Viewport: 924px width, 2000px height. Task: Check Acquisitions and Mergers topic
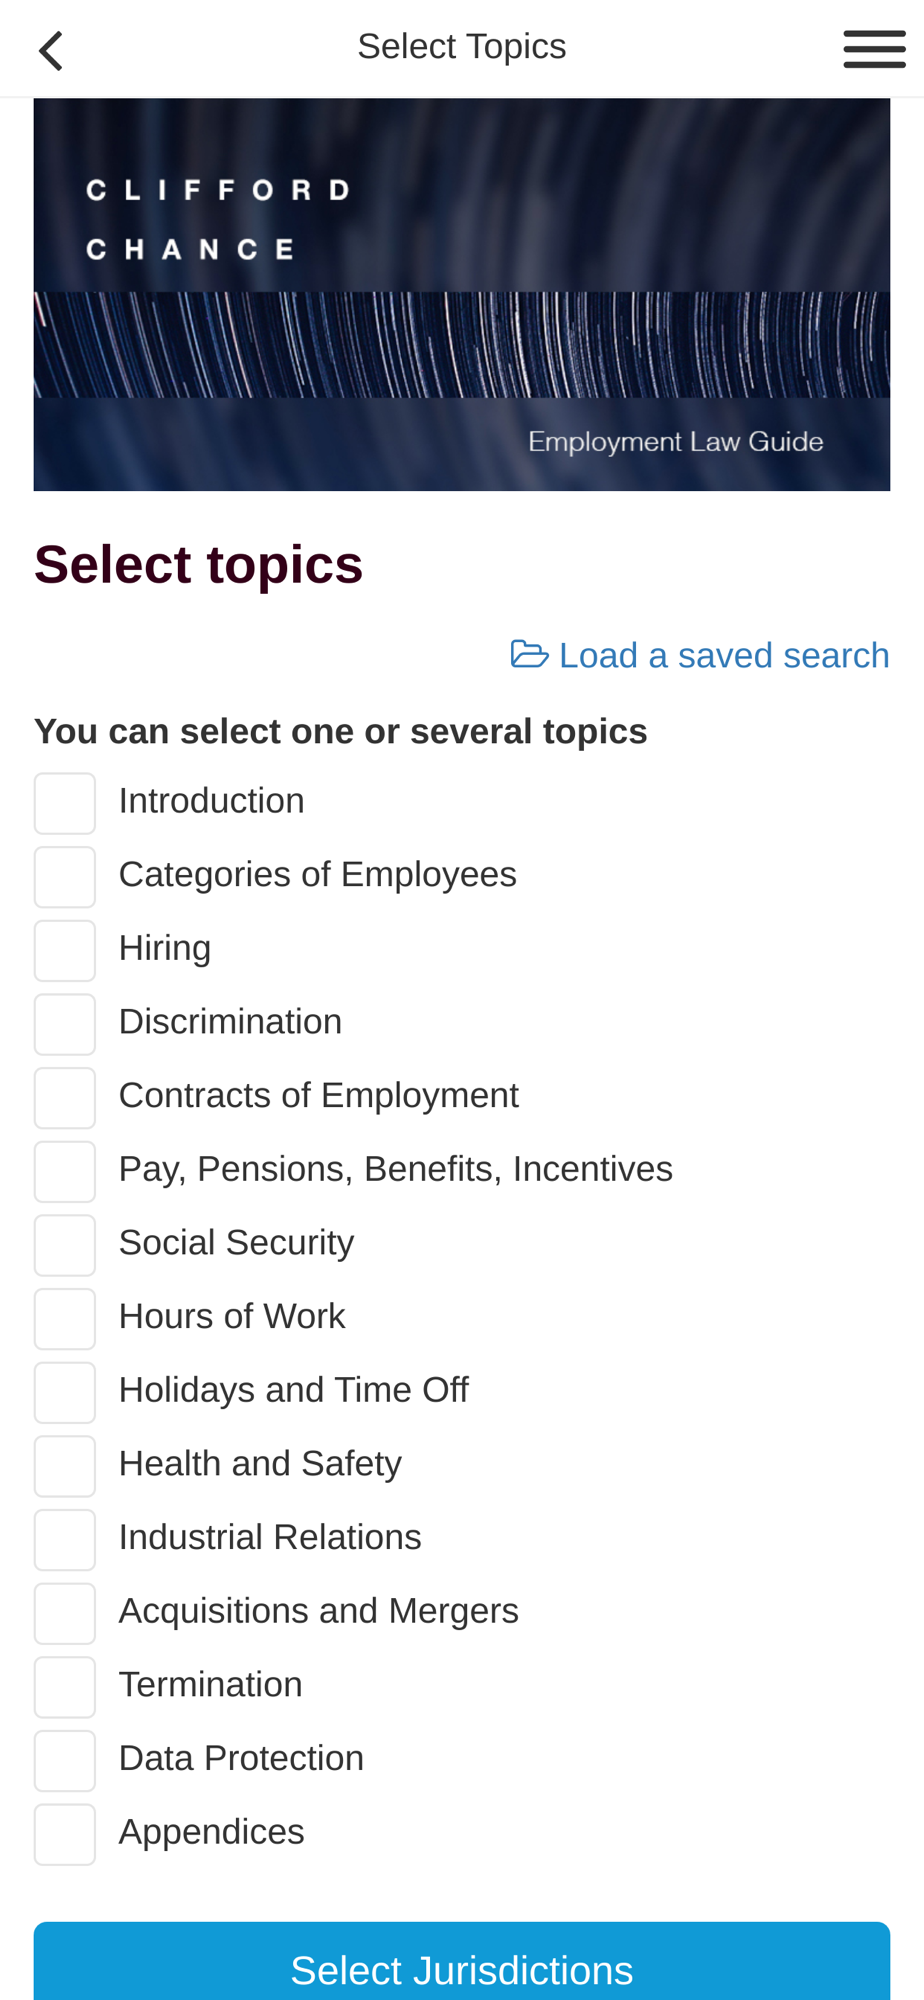pyautogui.click(x=65, y=1614)
